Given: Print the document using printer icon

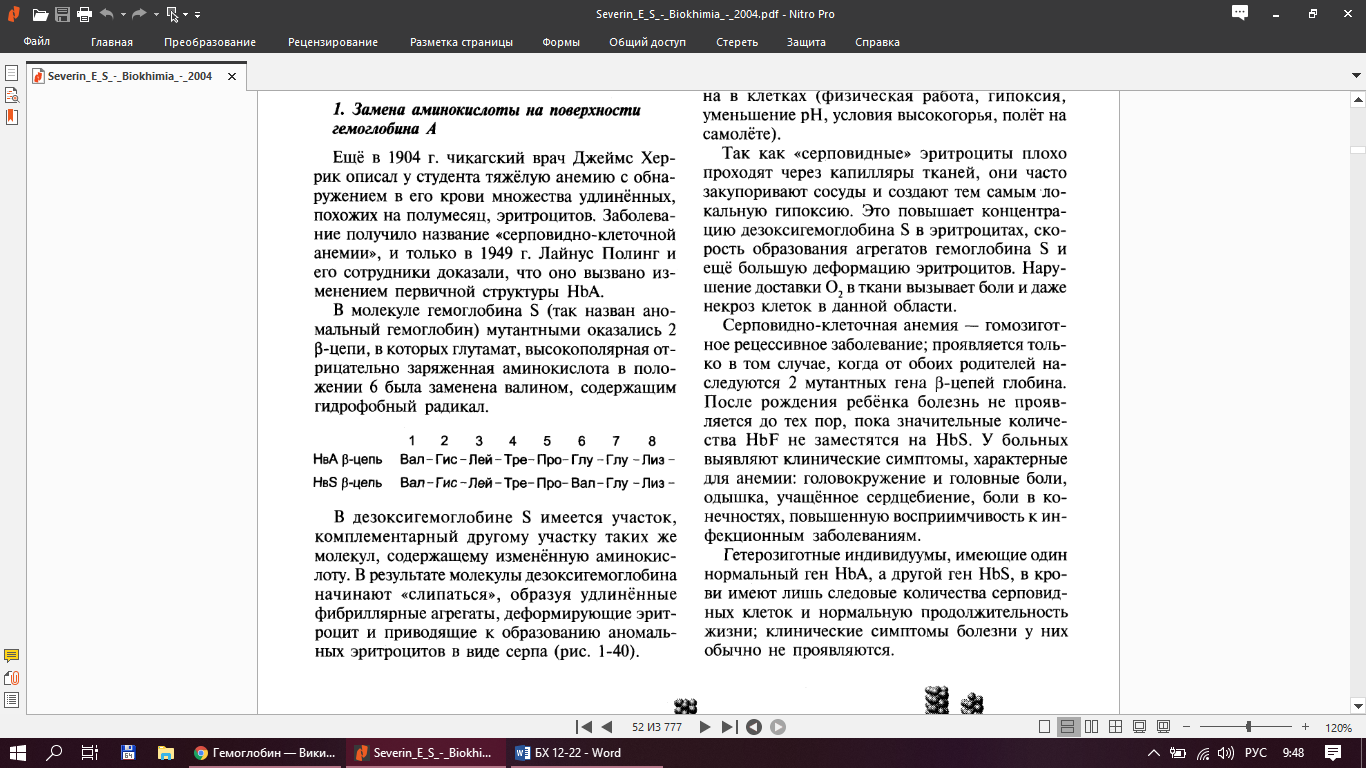Looking at the screenshot, I should click(84, 15).
